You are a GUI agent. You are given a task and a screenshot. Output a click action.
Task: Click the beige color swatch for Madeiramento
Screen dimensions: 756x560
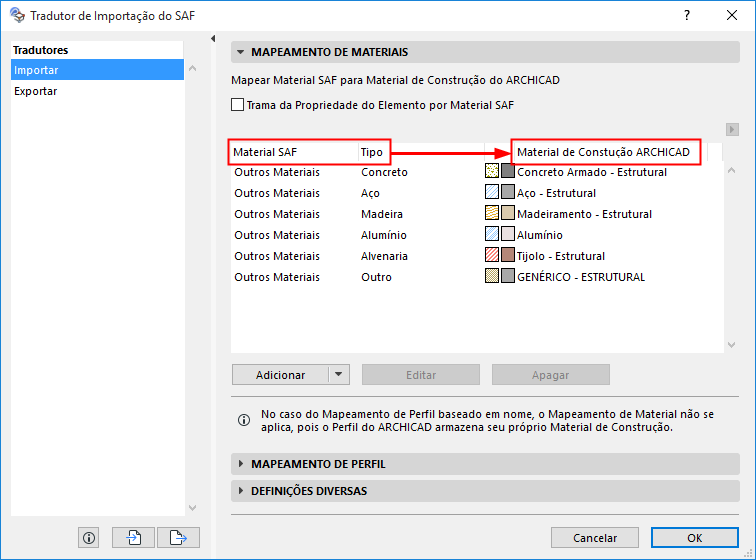(508, 213)
